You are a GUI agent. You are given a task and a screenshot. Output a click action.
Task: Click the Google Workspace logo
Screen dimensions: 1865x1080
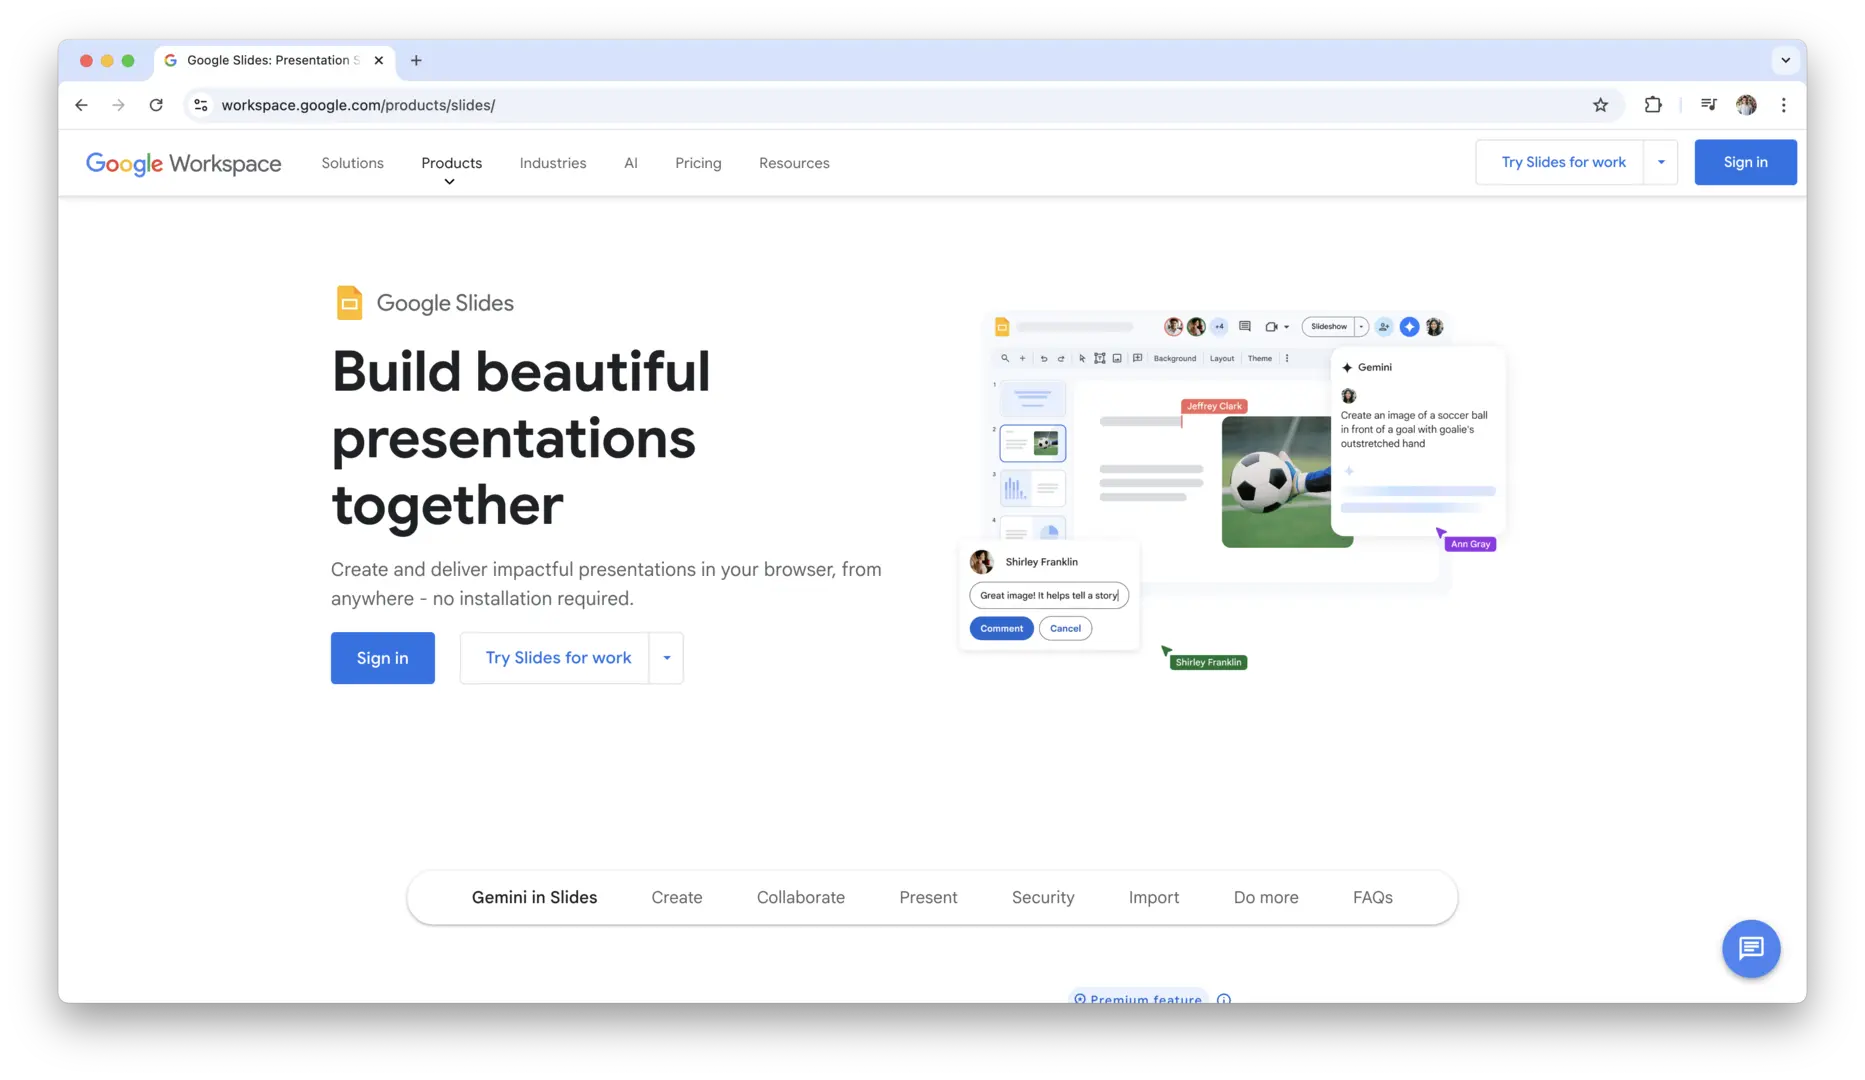184,163
